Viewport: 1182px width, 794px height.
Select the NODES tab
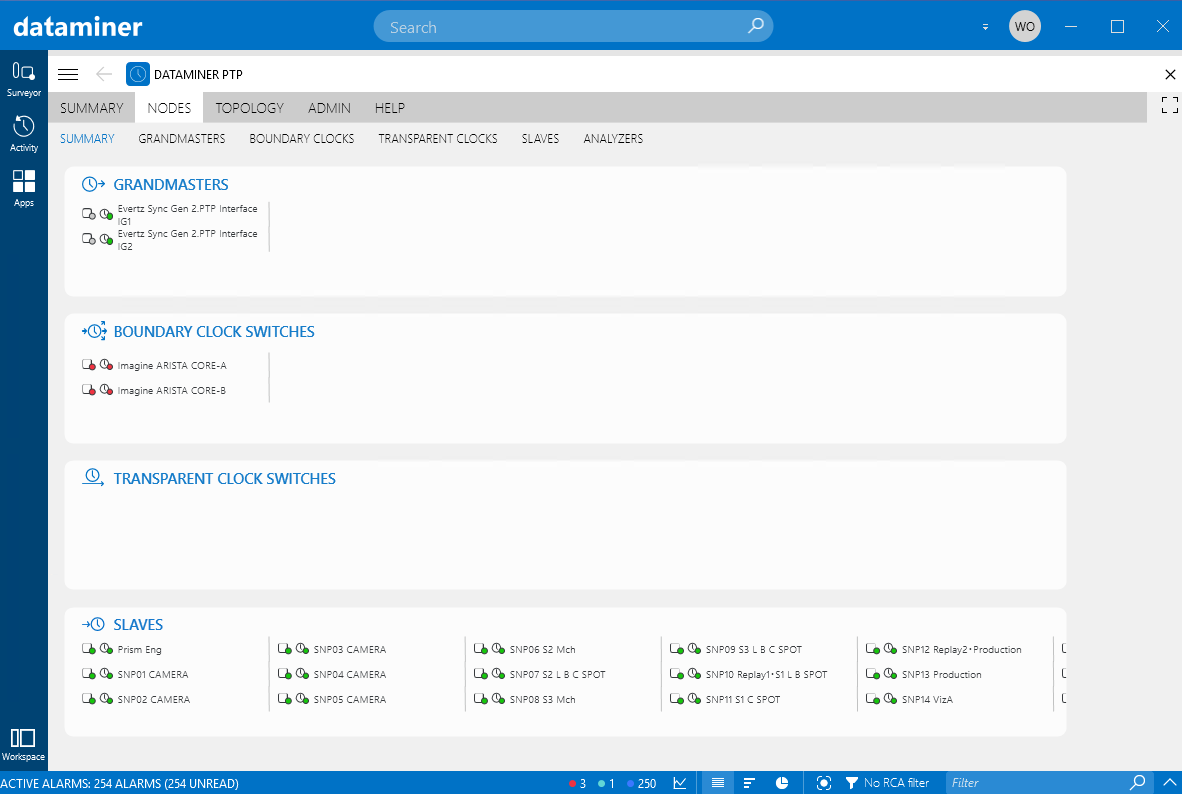click(x=169, y=108)
